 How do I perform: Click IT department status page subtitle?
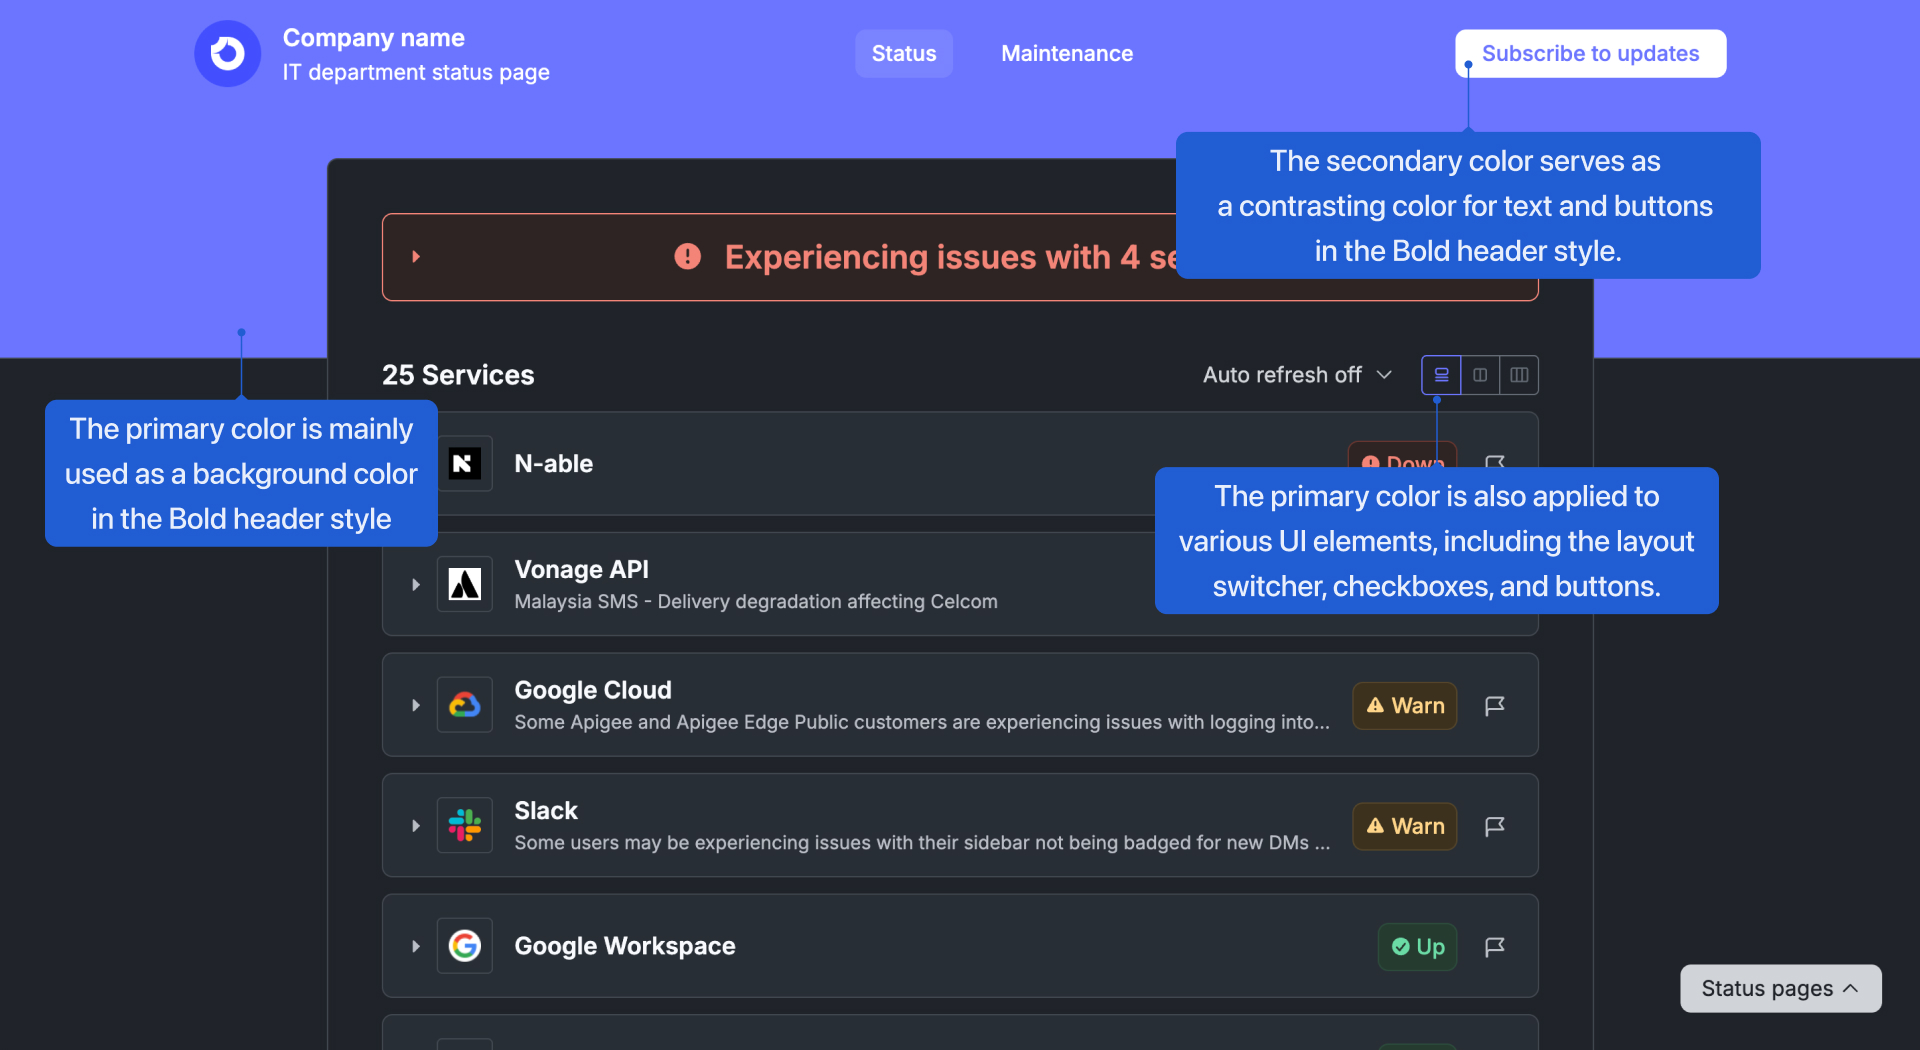click(x=416, y=72)
